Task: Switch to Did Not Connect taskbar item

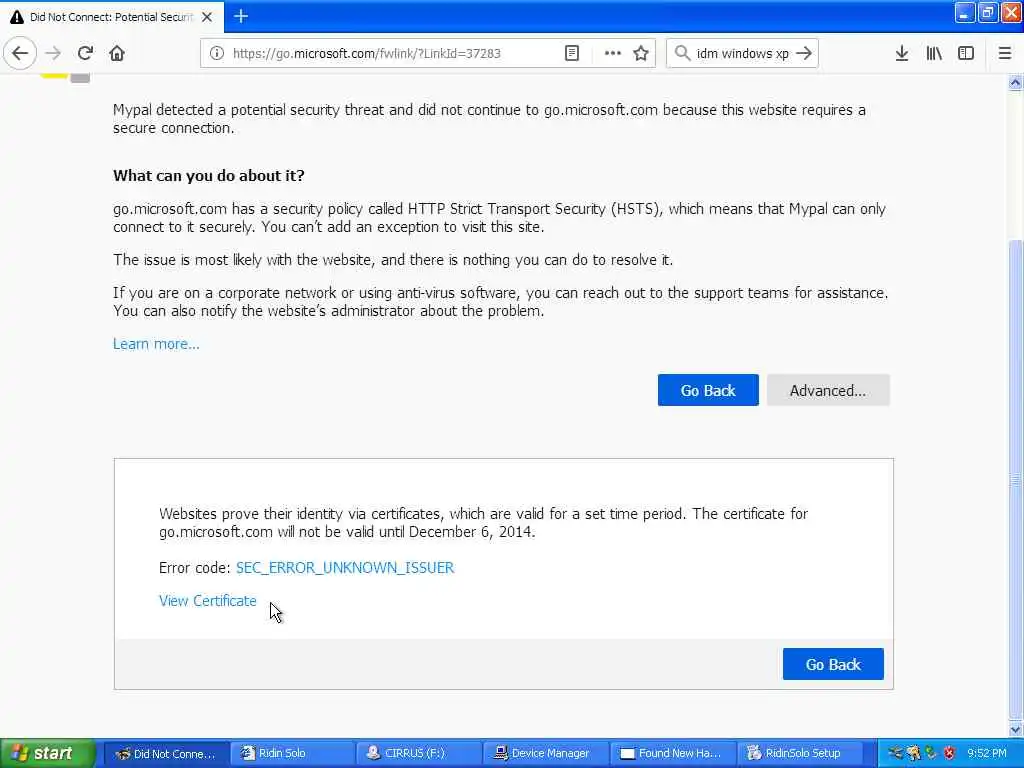Action: (x=167, y=753)
